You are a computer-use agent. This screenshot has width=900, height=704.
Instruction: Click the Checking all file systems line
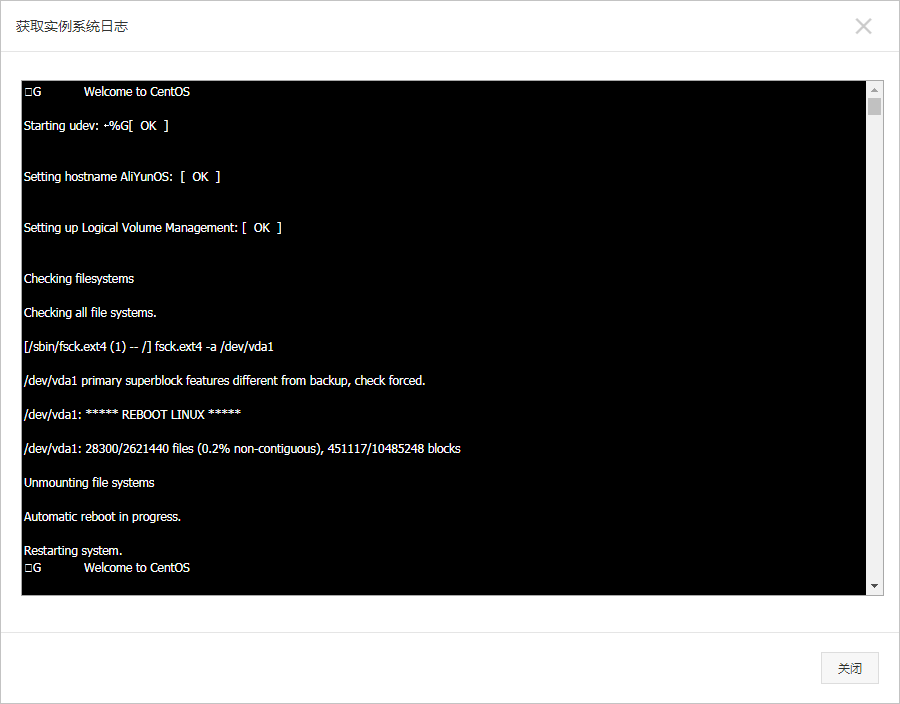coord(90,313)
